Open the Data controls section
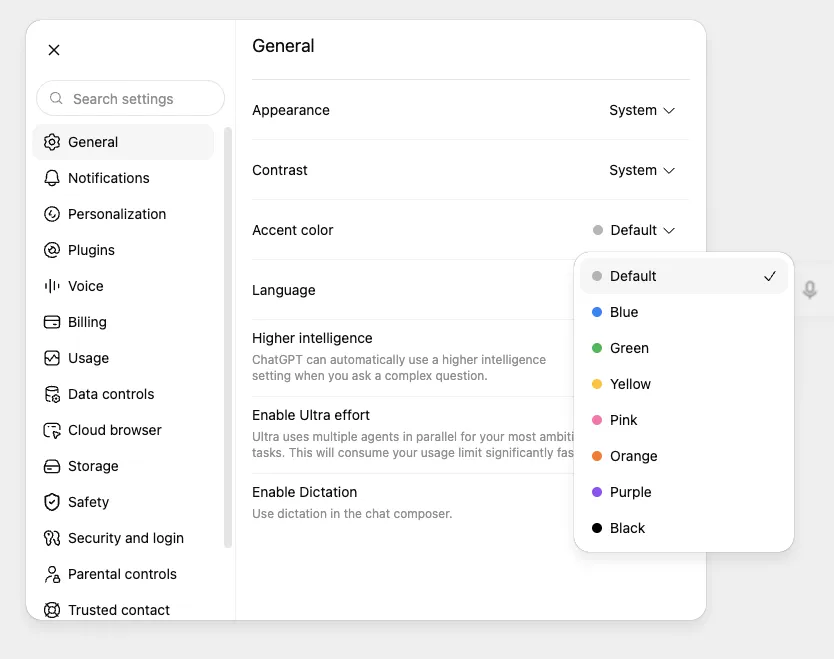The width and height of the screenshot is (834, 659). click(x=123, y=394)
